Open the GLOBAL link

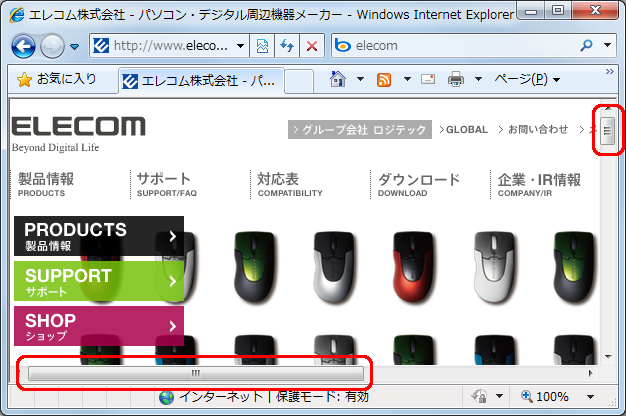464,129
